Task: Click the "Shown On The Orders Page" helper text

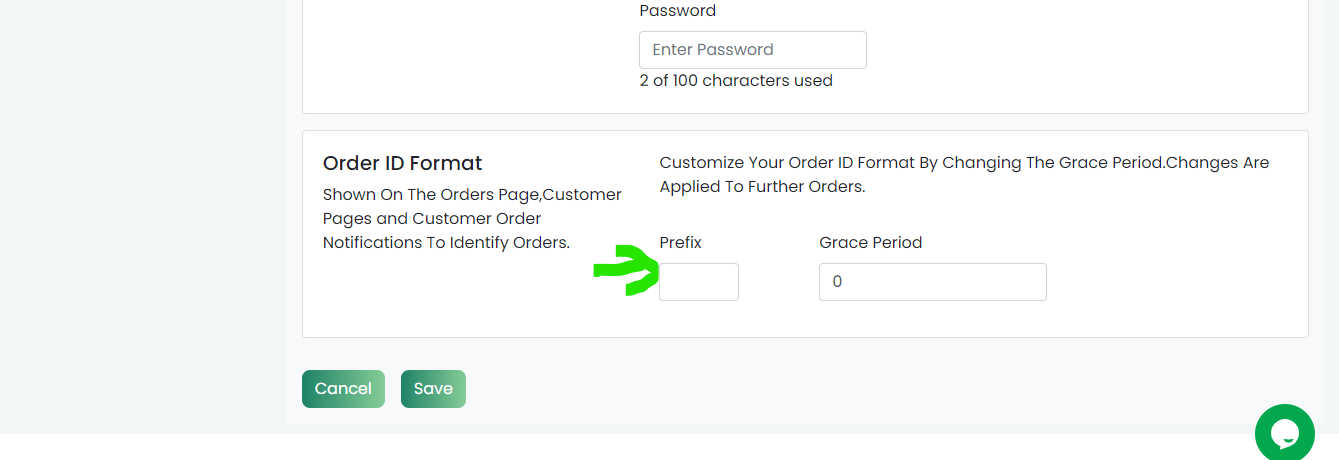Action: click(473, 194)
